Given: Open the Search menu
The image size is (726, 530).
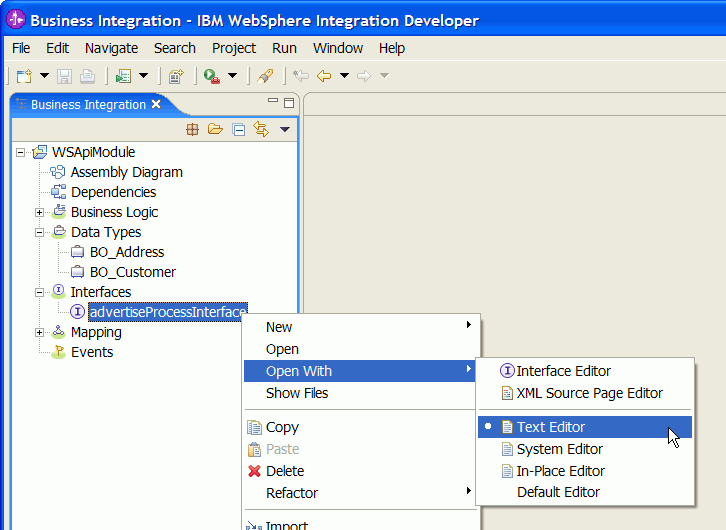Looking at the screenshot, I should [x=175, y=48].
